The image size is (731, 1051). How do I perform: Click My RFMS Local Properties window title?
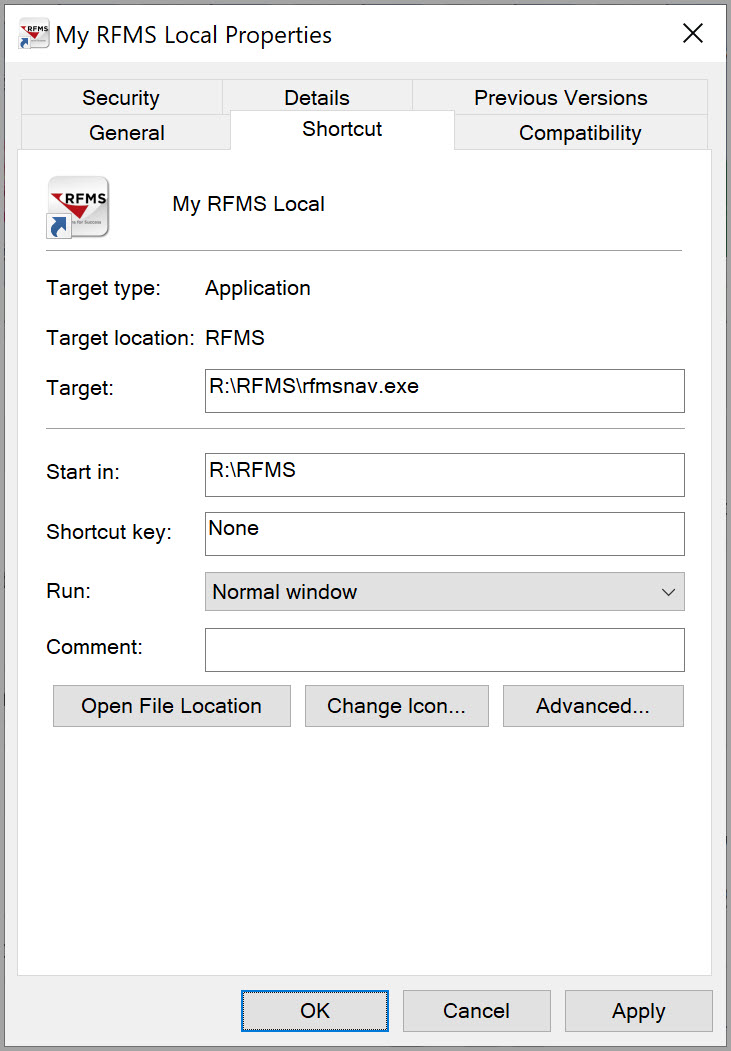[194, 35]
